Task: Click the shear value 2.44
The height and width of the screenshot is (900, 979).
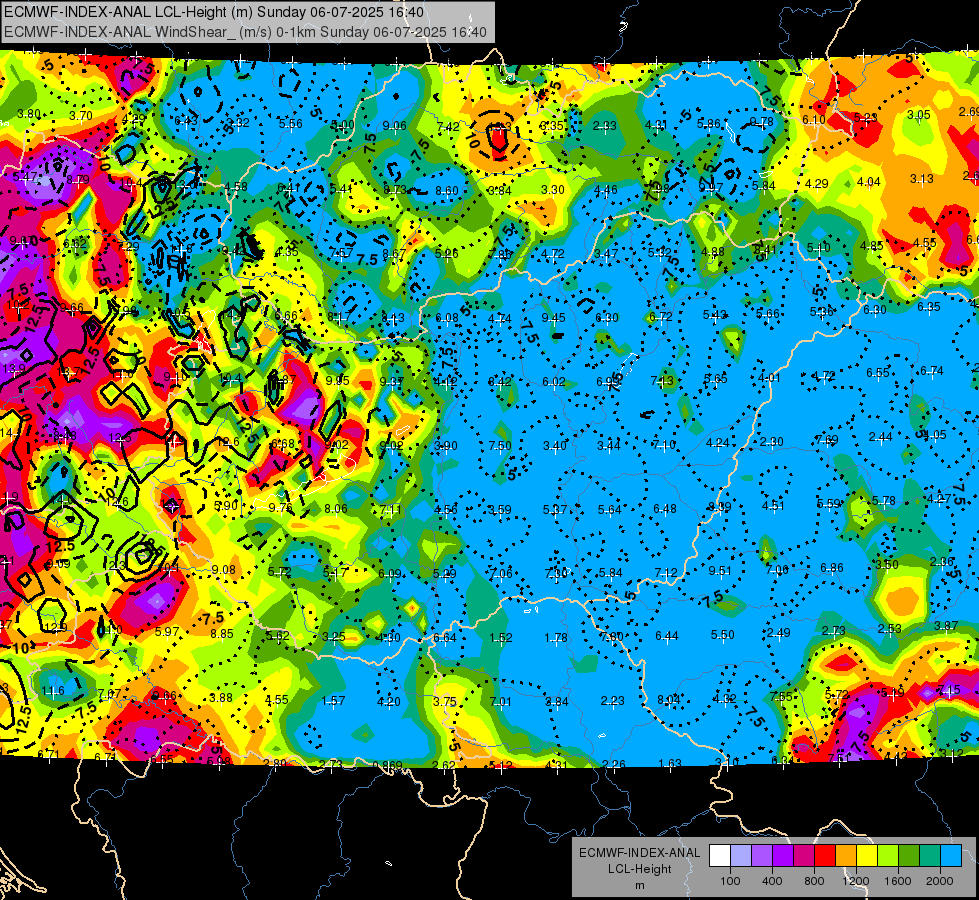Action: pos(880,437)
